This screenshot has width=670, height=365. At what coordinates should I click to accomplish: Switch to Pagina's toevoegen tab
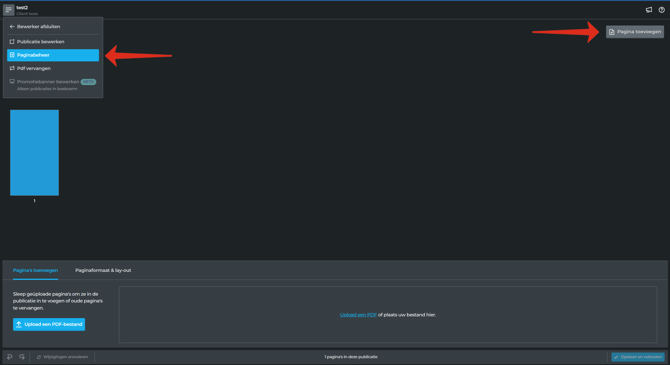tap(35, 271)
